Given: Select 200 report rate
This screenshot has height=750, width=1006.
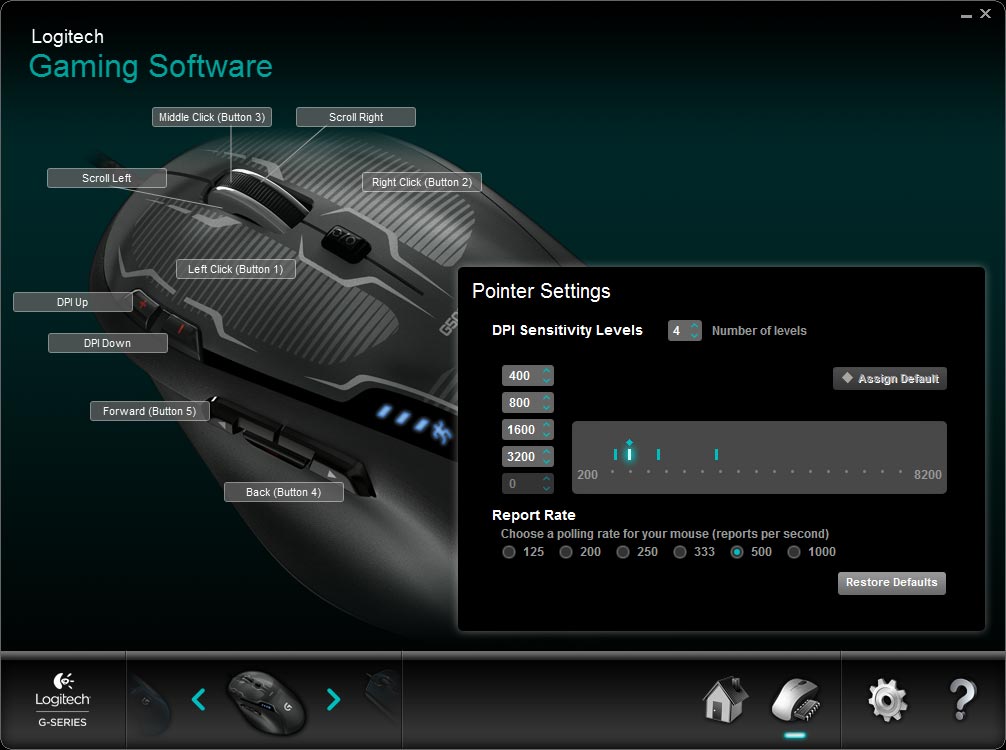Looking at the screenshot, I should [x=566, y=552].
